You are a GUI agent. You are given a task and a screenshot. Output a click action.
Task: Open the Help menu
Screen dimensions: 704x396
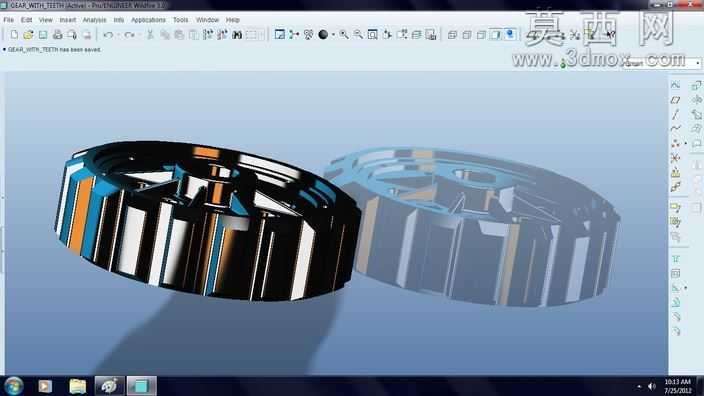click(233, 20)
